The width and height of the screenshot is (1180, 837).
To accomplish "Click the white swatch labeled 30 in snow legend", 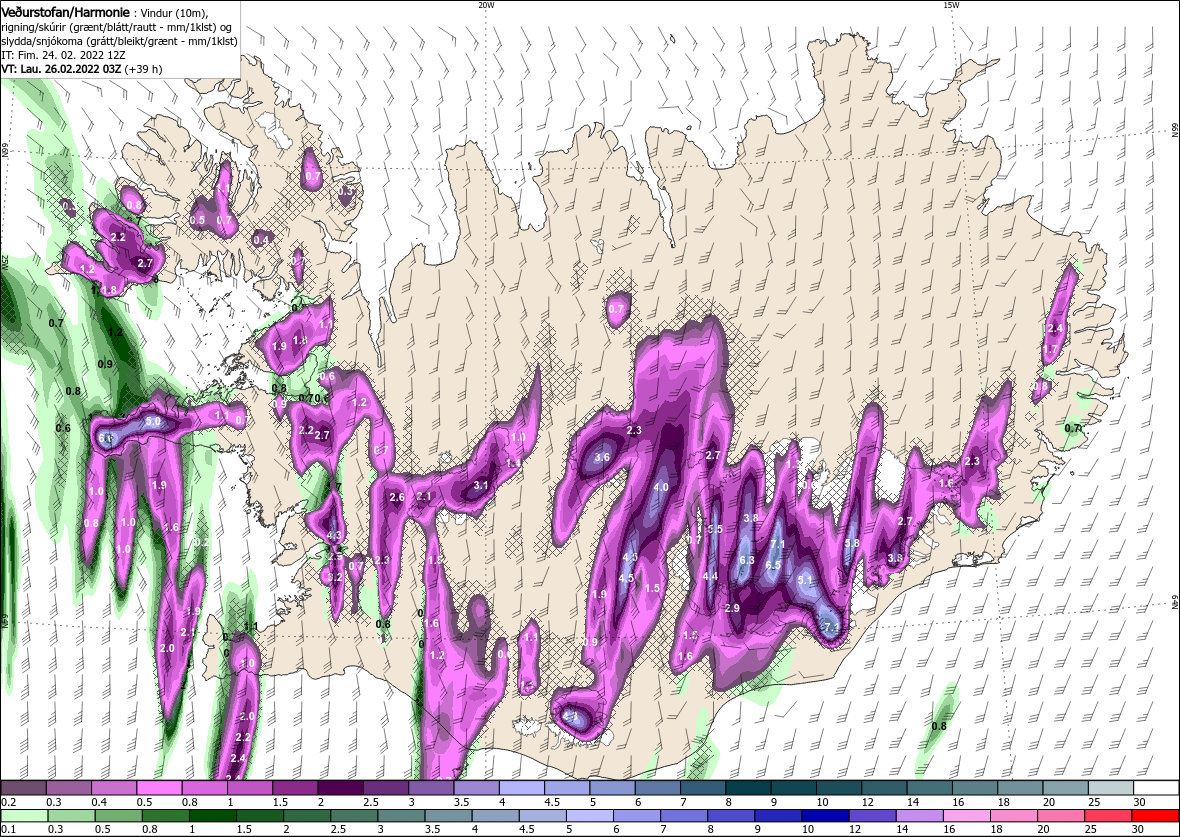I will point(1157,787).
